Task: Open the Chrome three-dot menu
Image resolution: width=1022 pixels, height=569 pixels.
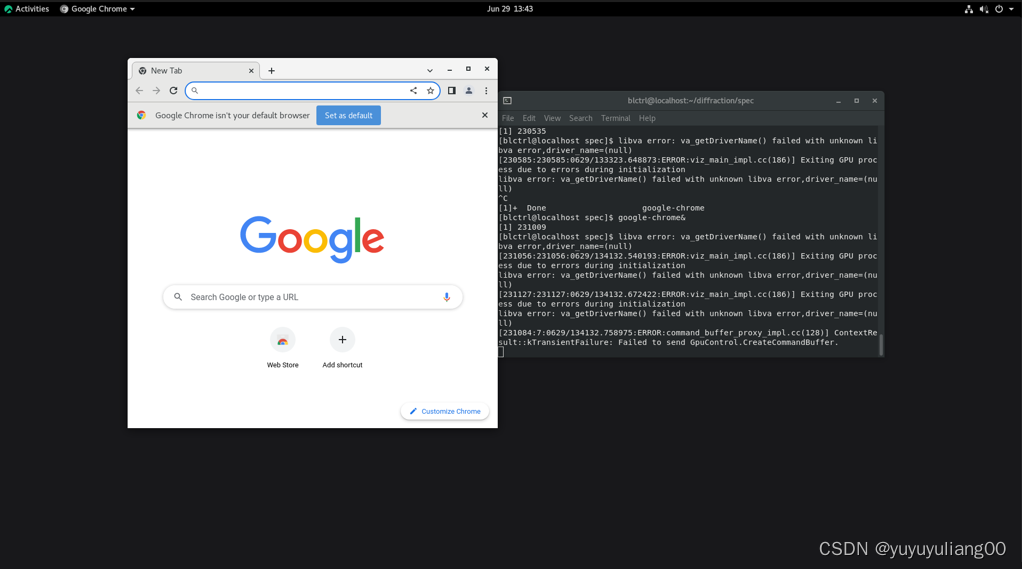Action: [x=486, y=91]
